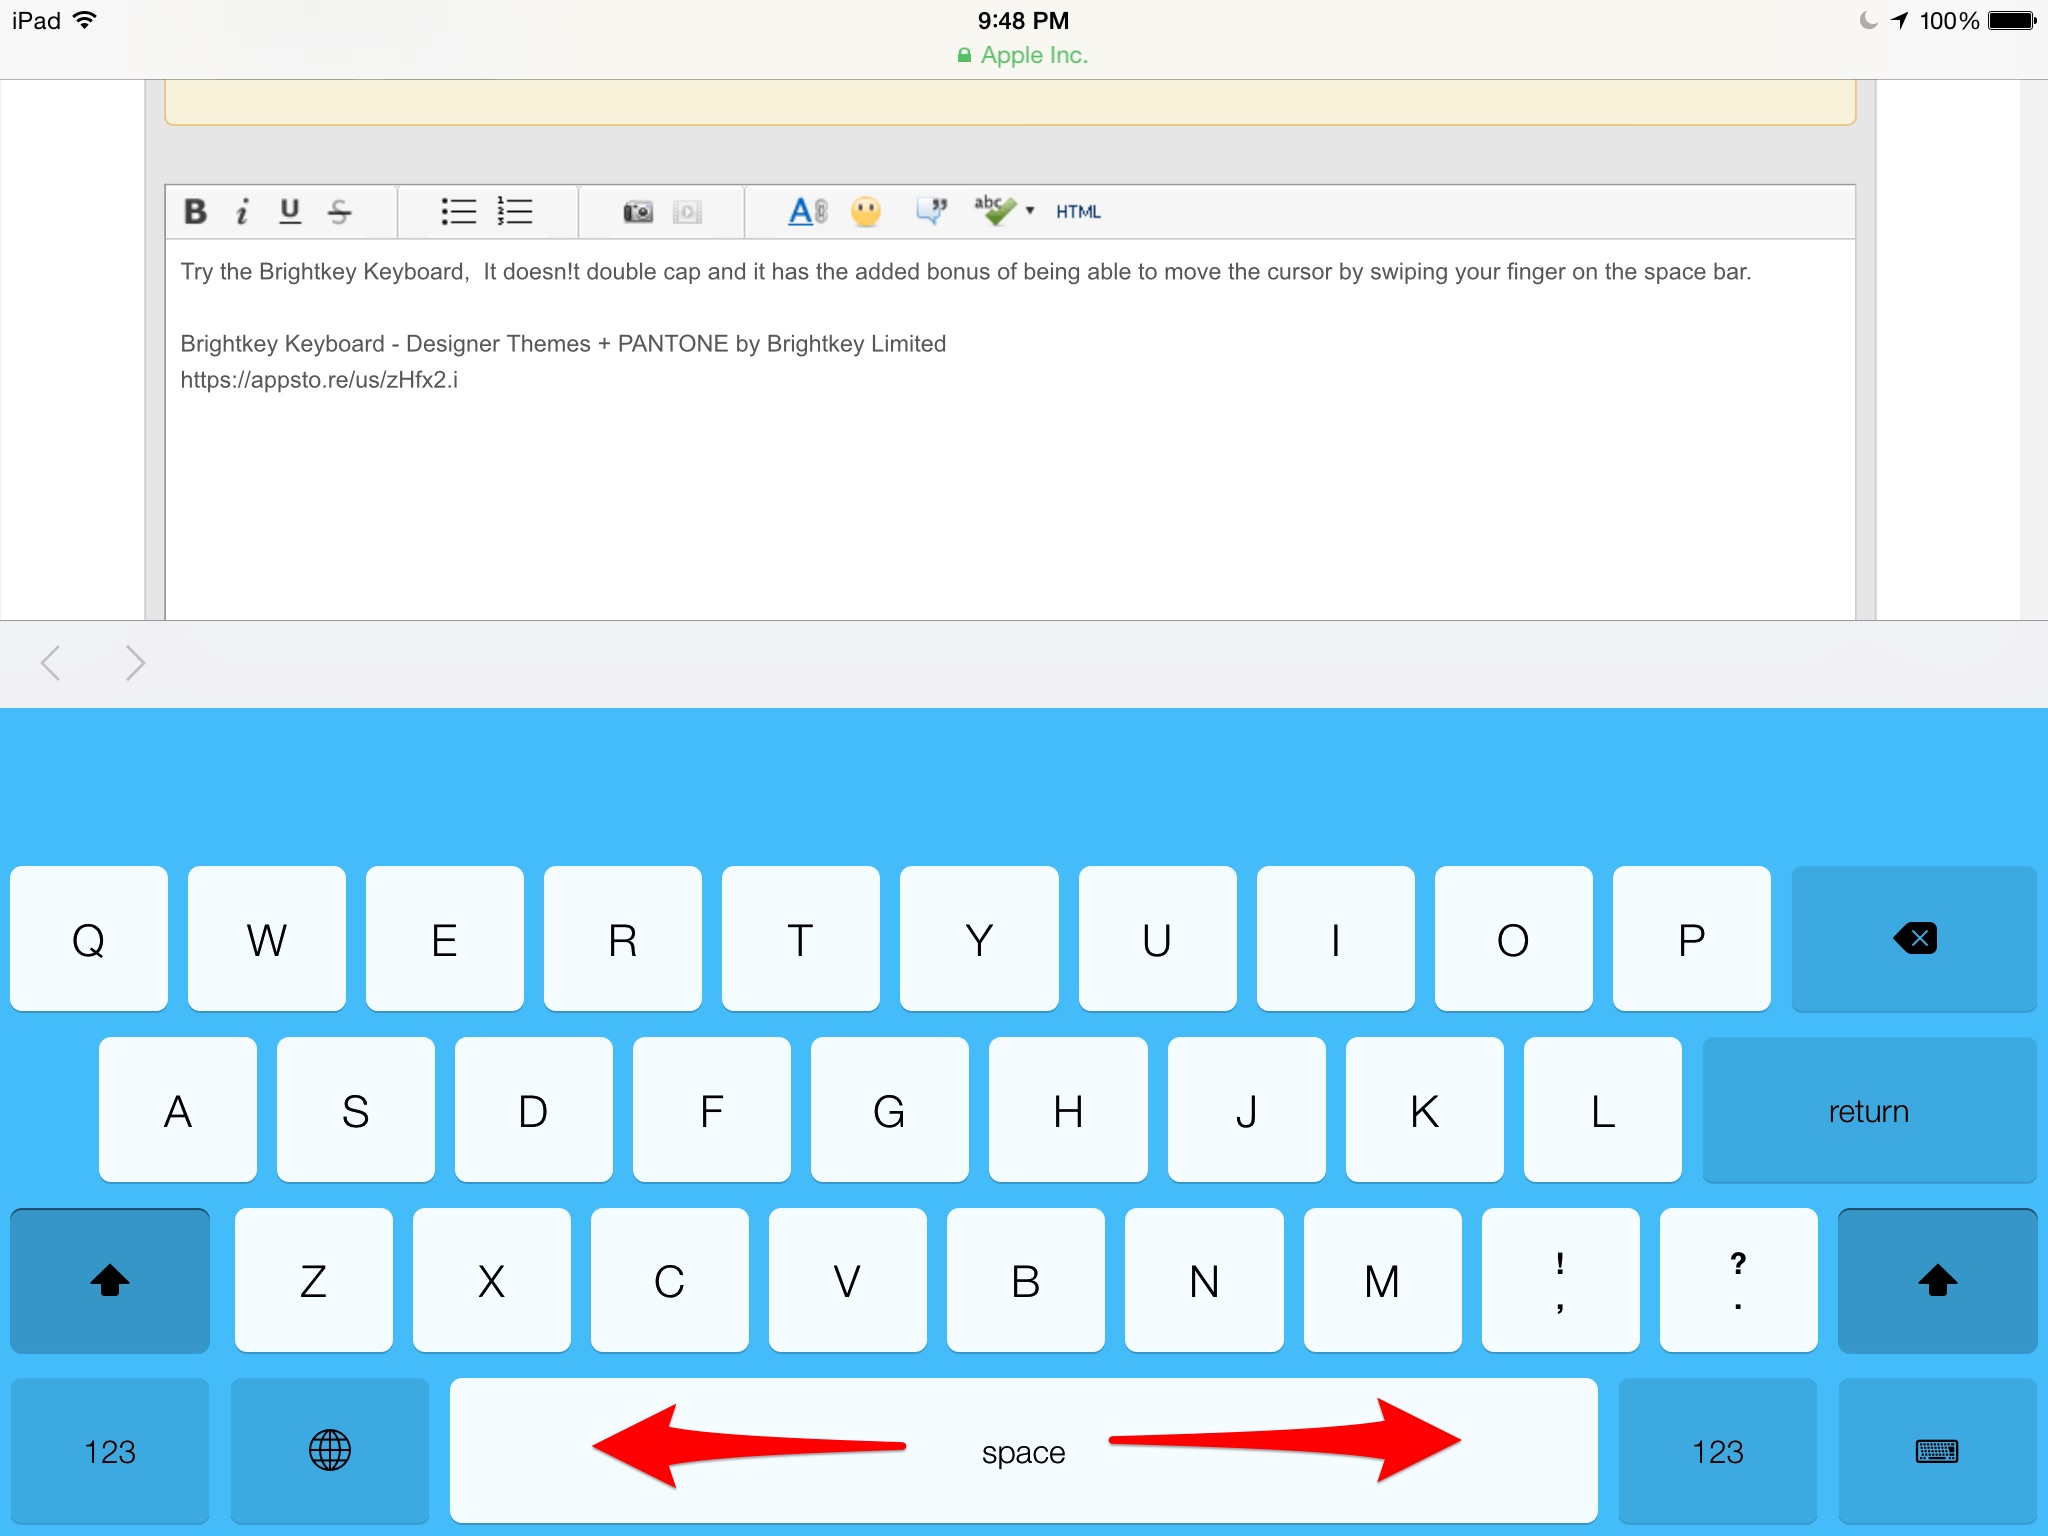Insert a quote block
Image resolution: width=2048 pixels, height=1536 pixels.
(x=931, y=211)
